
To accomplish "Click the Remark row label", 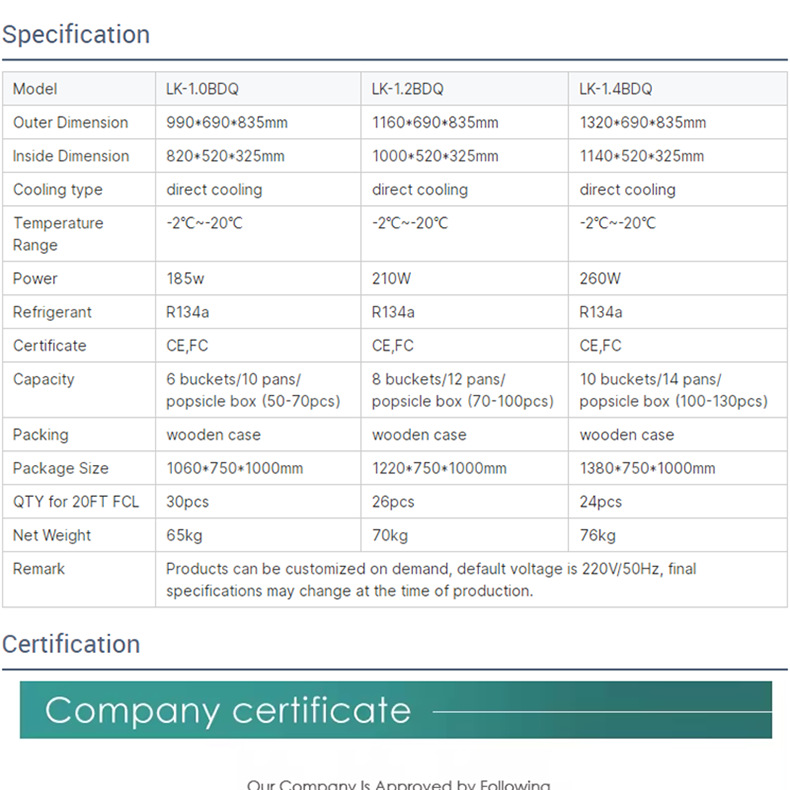I will tap(38, 569).
